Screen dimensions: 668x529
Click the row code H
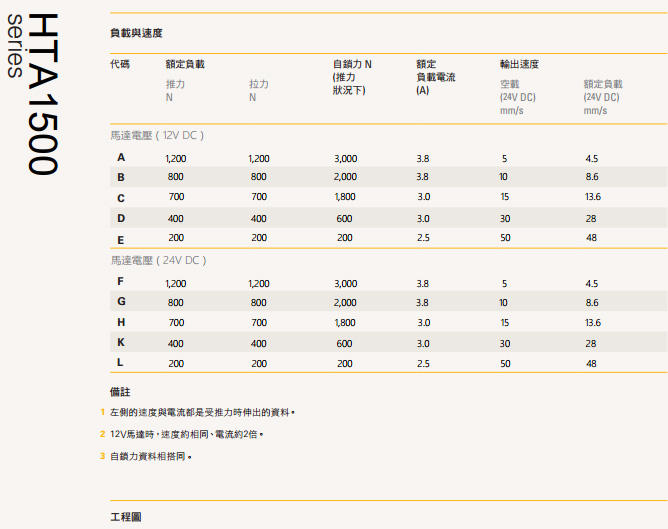click(121, 322)
